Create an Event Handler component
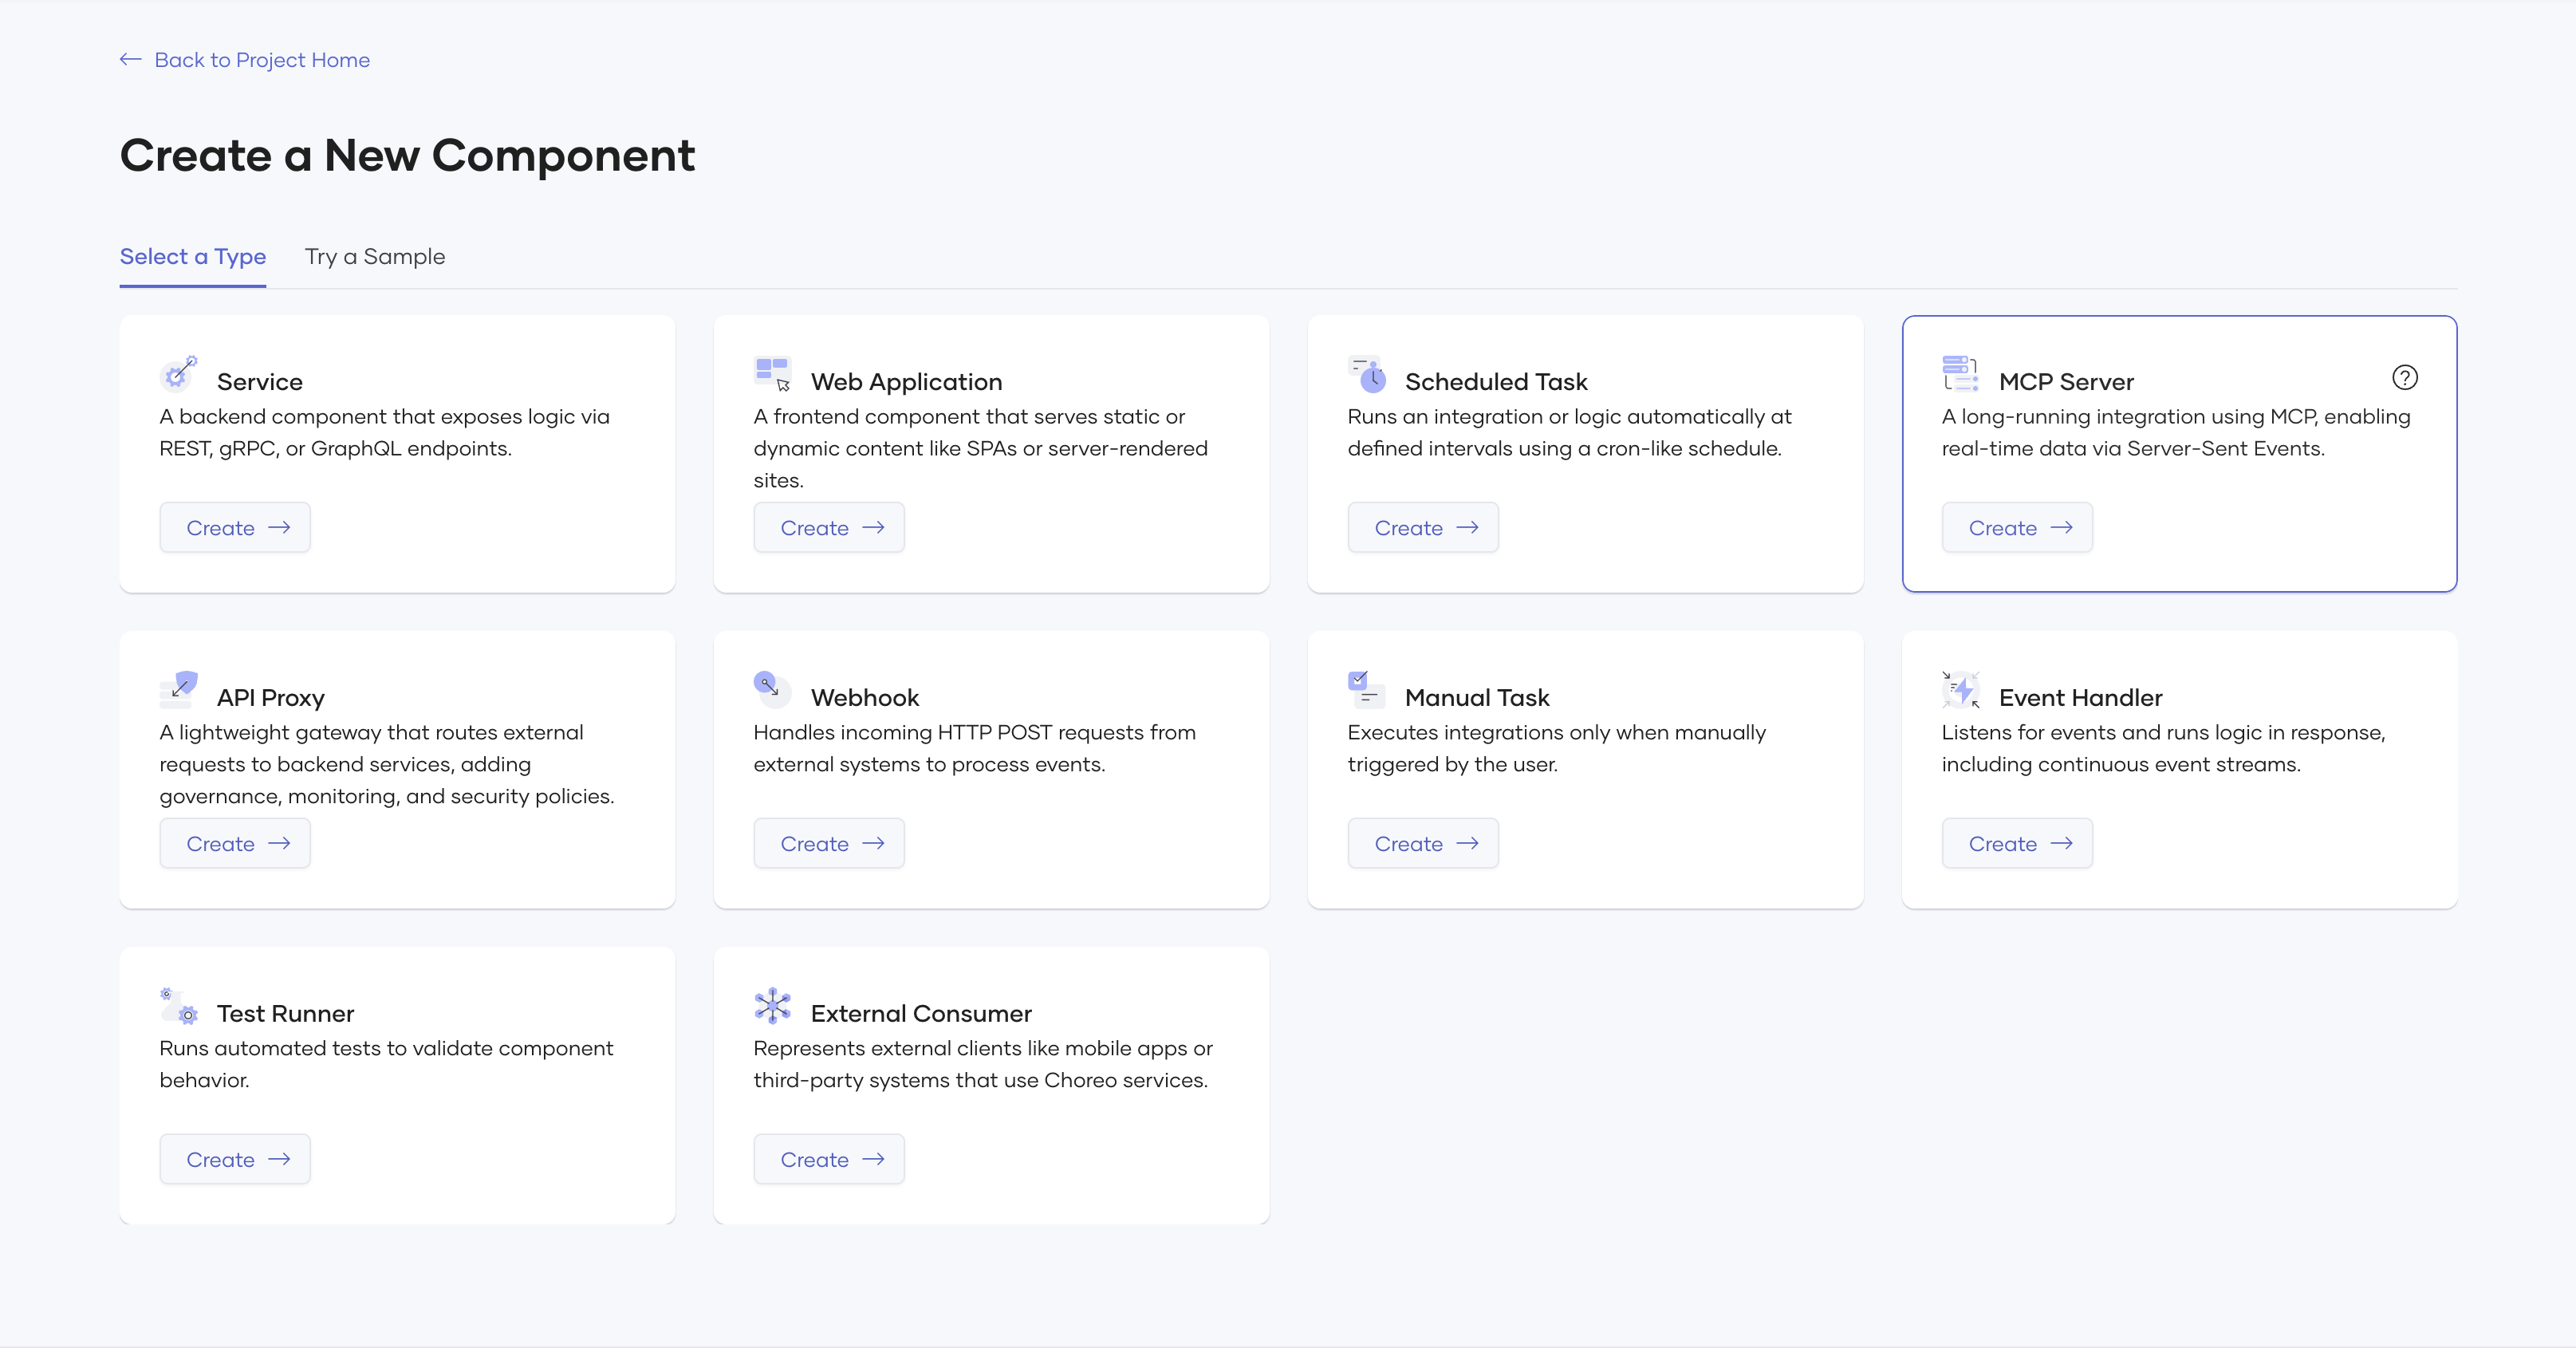Image resolution: width=2576 pixels, height=1348 pixels. (2017, 844)
